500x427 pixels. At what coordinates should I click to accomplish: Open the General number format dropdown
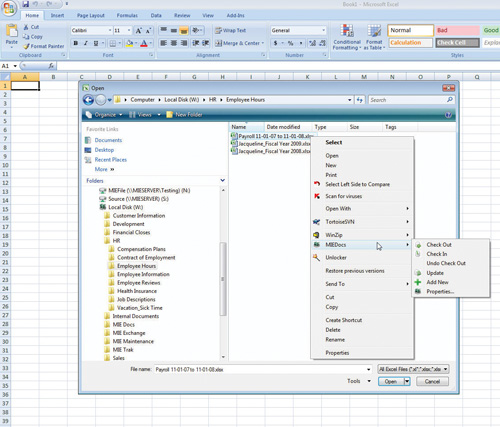click(323, 30)
